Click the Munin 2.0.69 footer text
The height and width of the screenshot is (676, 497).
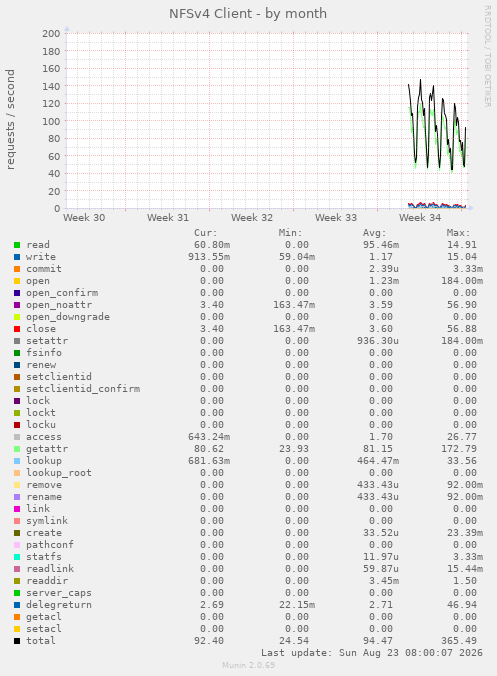pyautogui.click(x=248, y=665)
